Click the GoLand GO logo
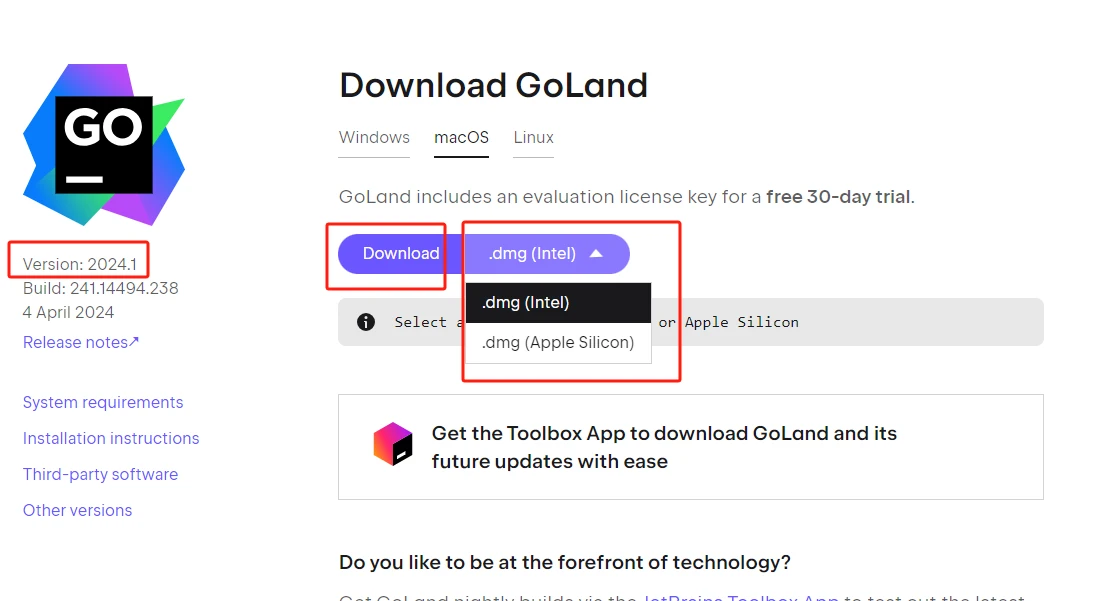Viewport: 1116px width, 601px height. click(x=104, y=145)
